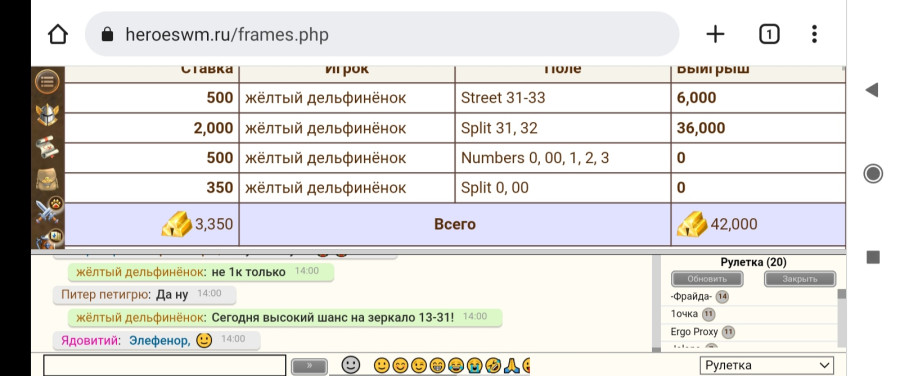Select user 1очка in the list
This screenshot has width=900, height=376.
(684, 314)
